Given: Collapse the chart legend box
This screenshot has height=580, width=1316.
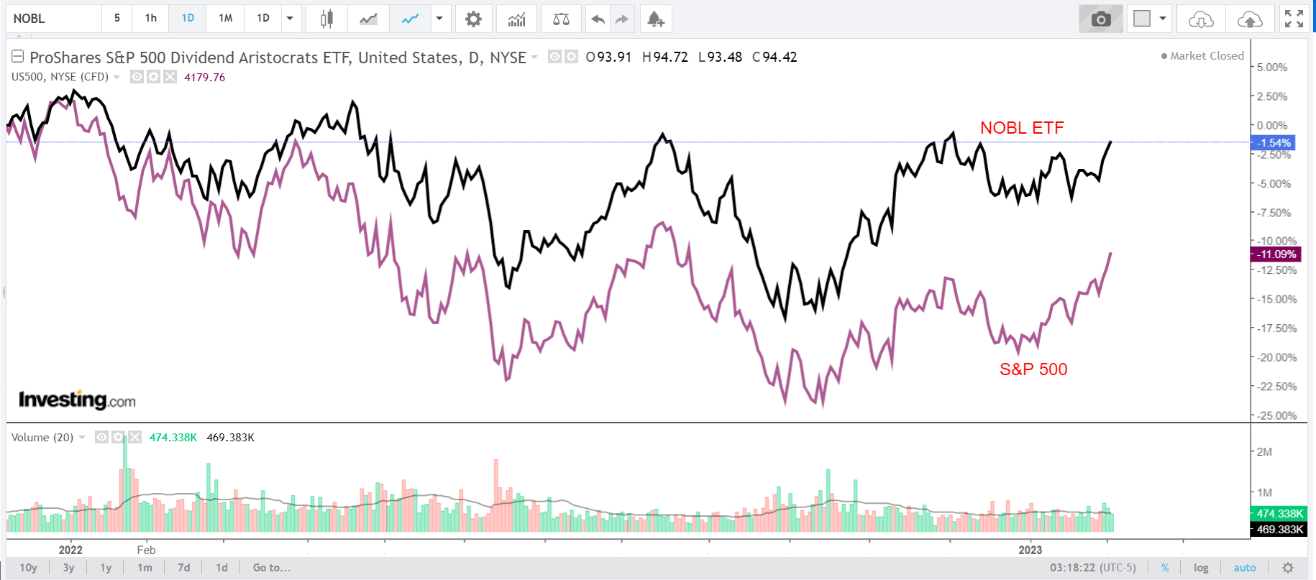Looking at the screenshot, I should [x=17, y=57].
